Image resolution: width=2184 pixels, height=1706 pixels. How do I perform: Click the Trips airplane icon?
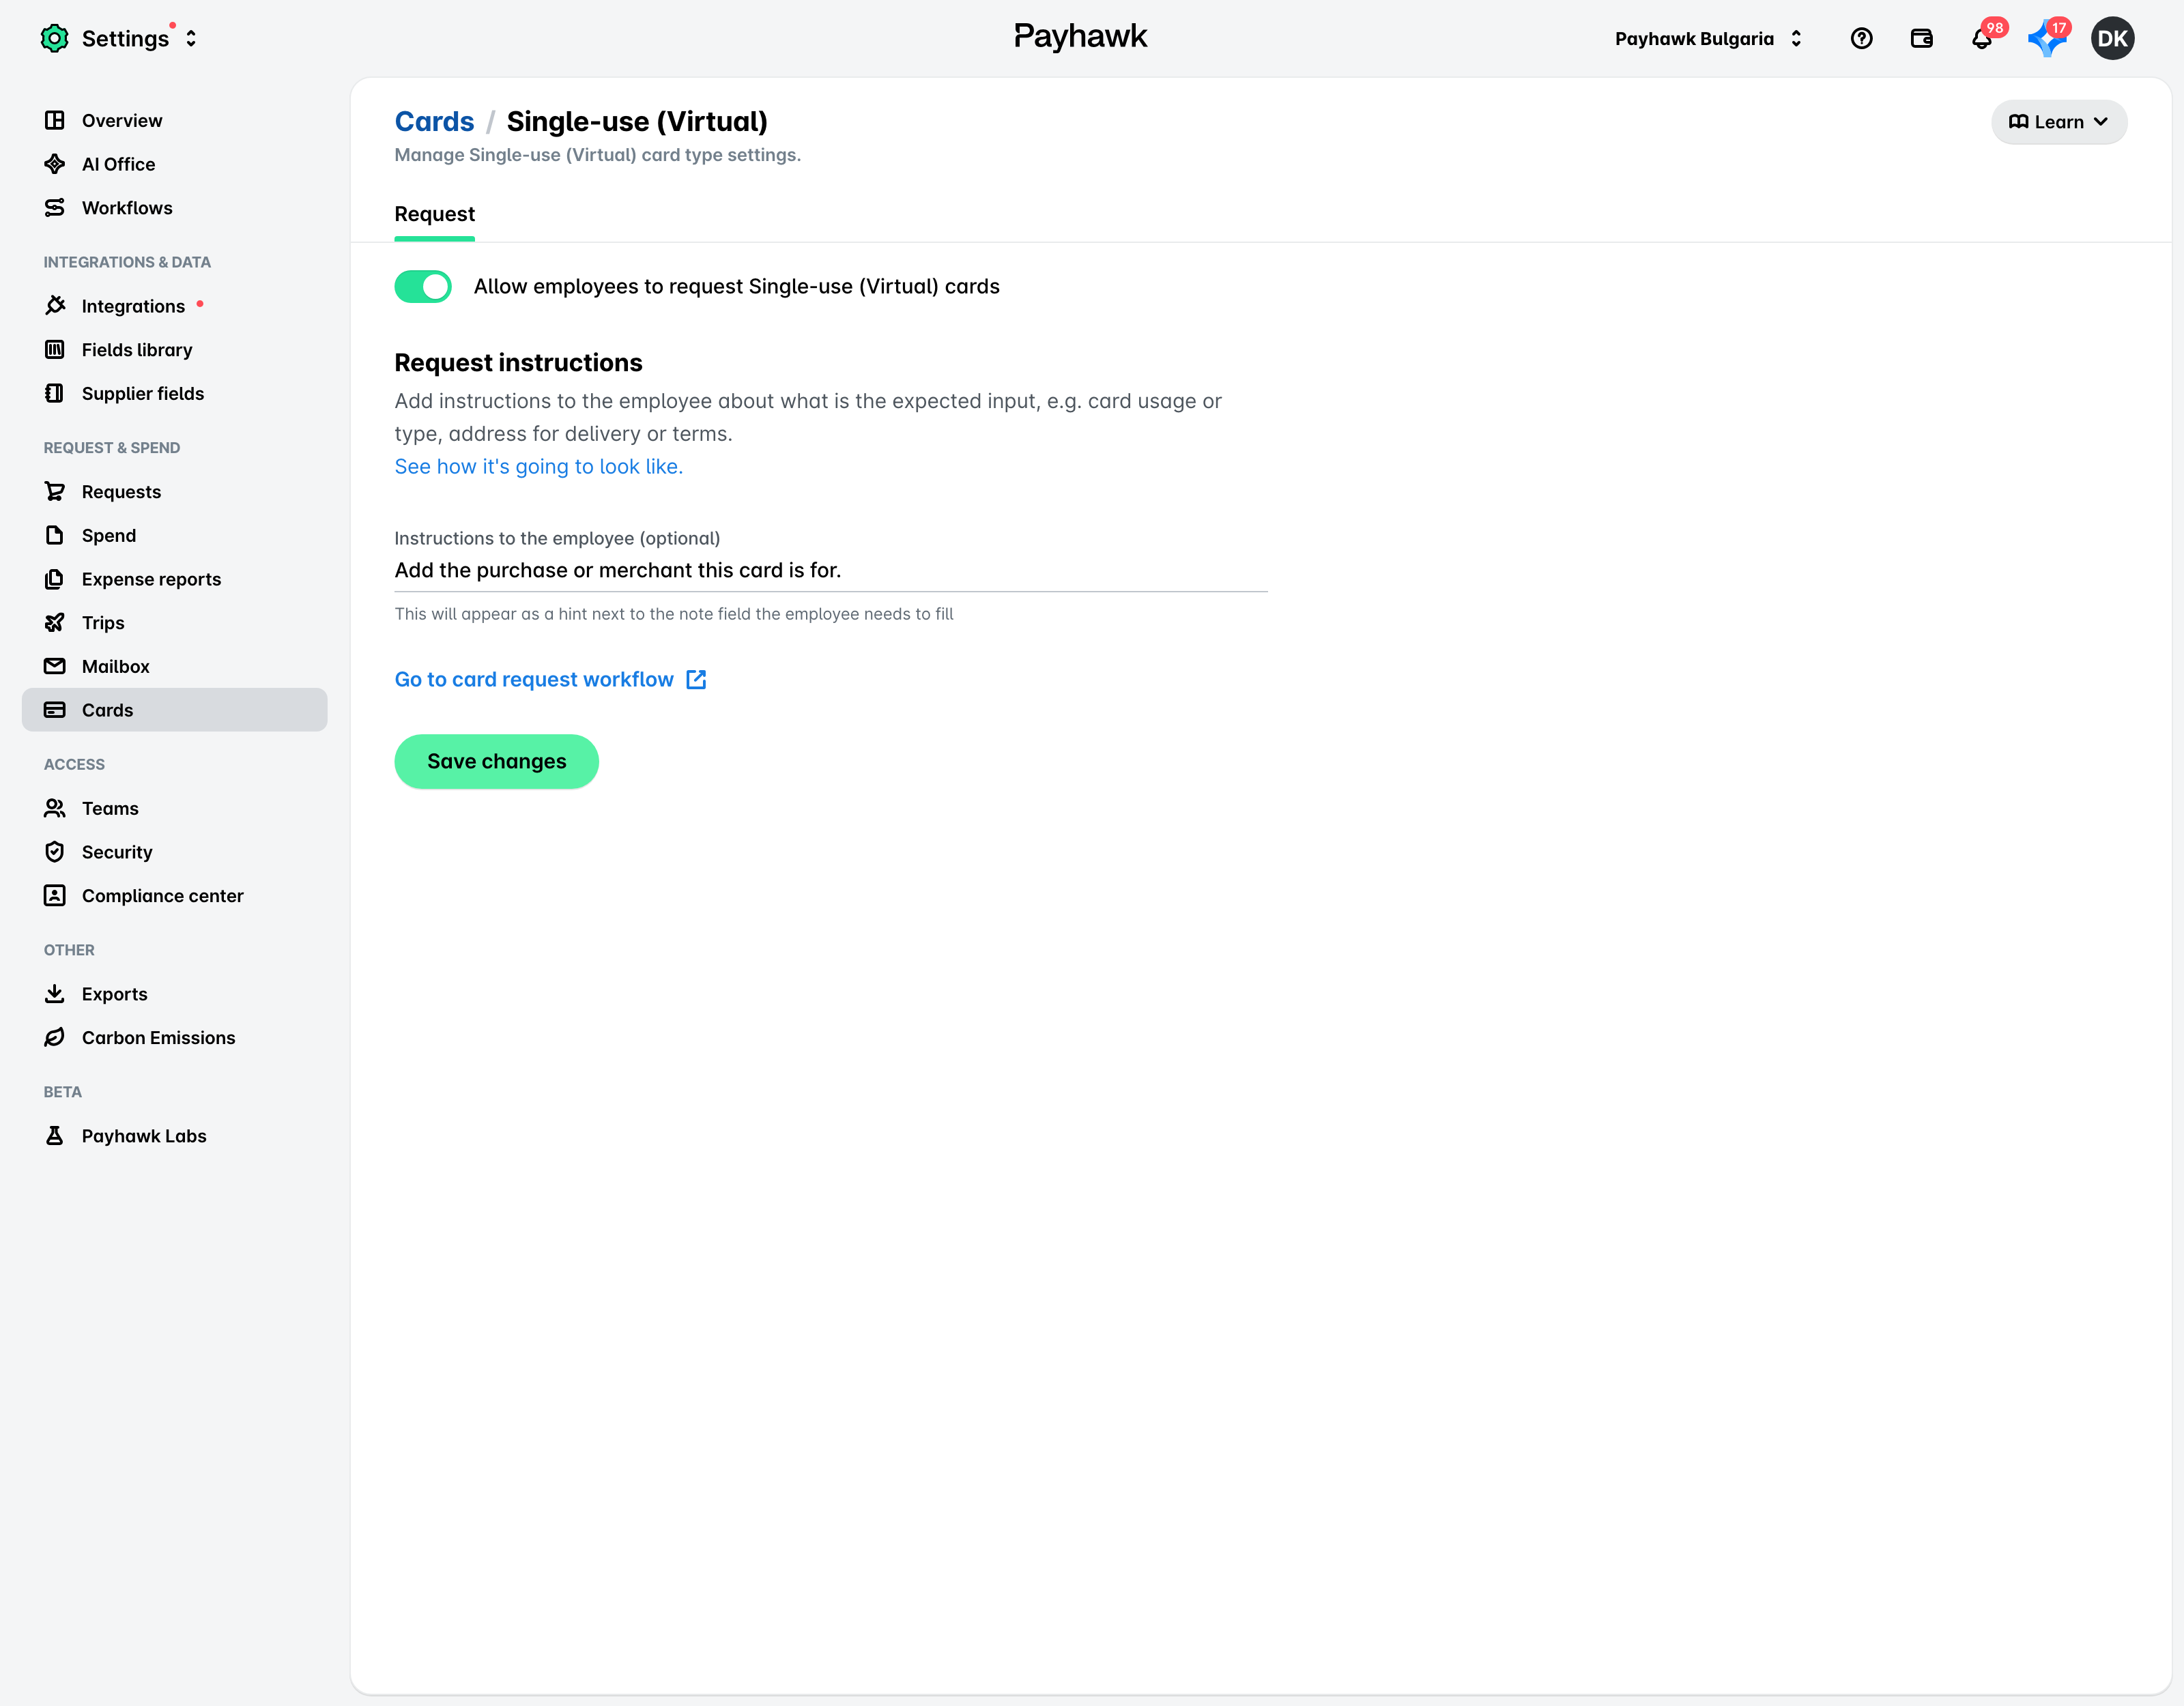coord(54,622)
